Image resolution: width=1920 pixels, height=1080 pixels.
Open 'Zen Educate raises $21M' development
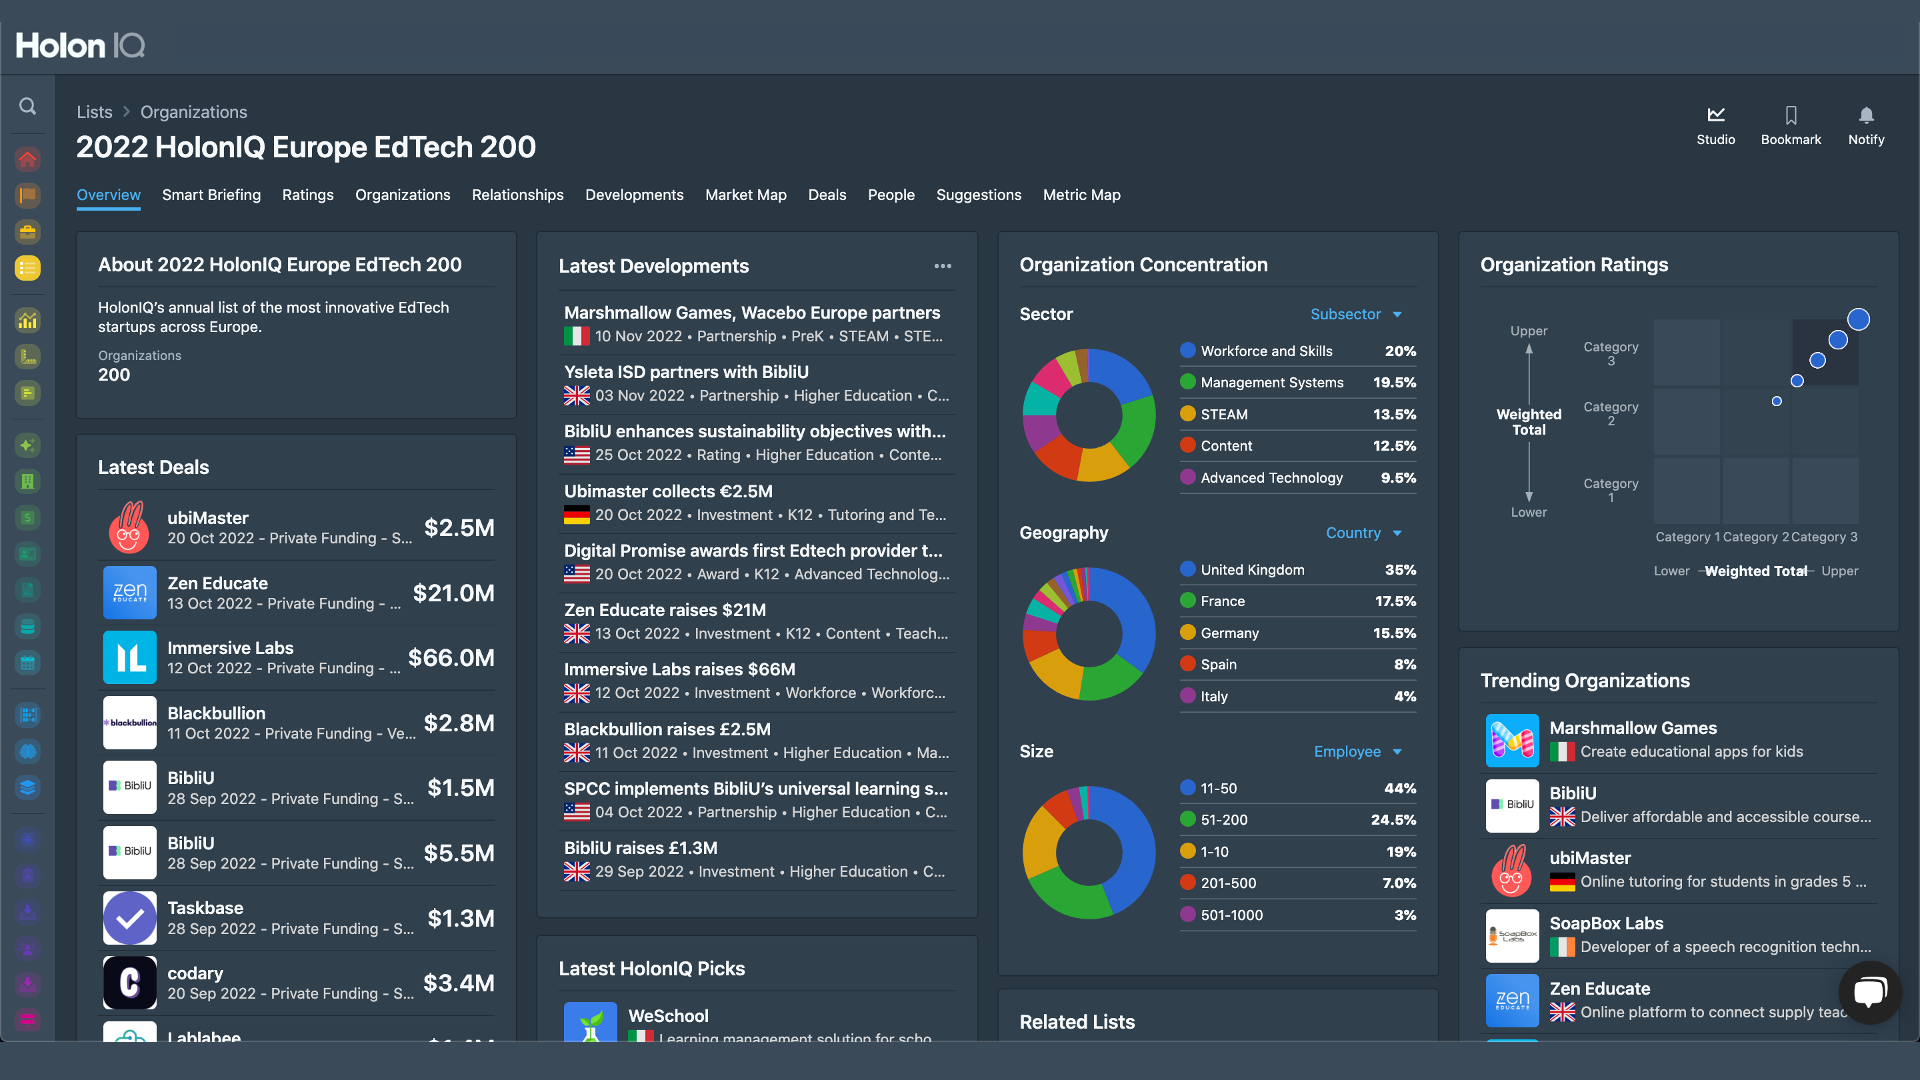click(757, 621)
